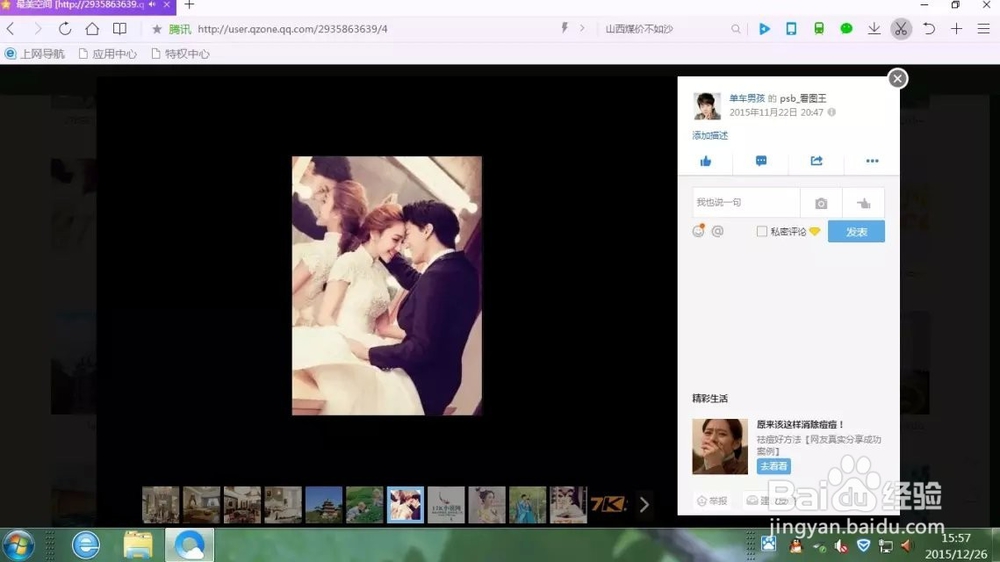Open reading mode book icon

pyautogui.click(x=119, y=29)
